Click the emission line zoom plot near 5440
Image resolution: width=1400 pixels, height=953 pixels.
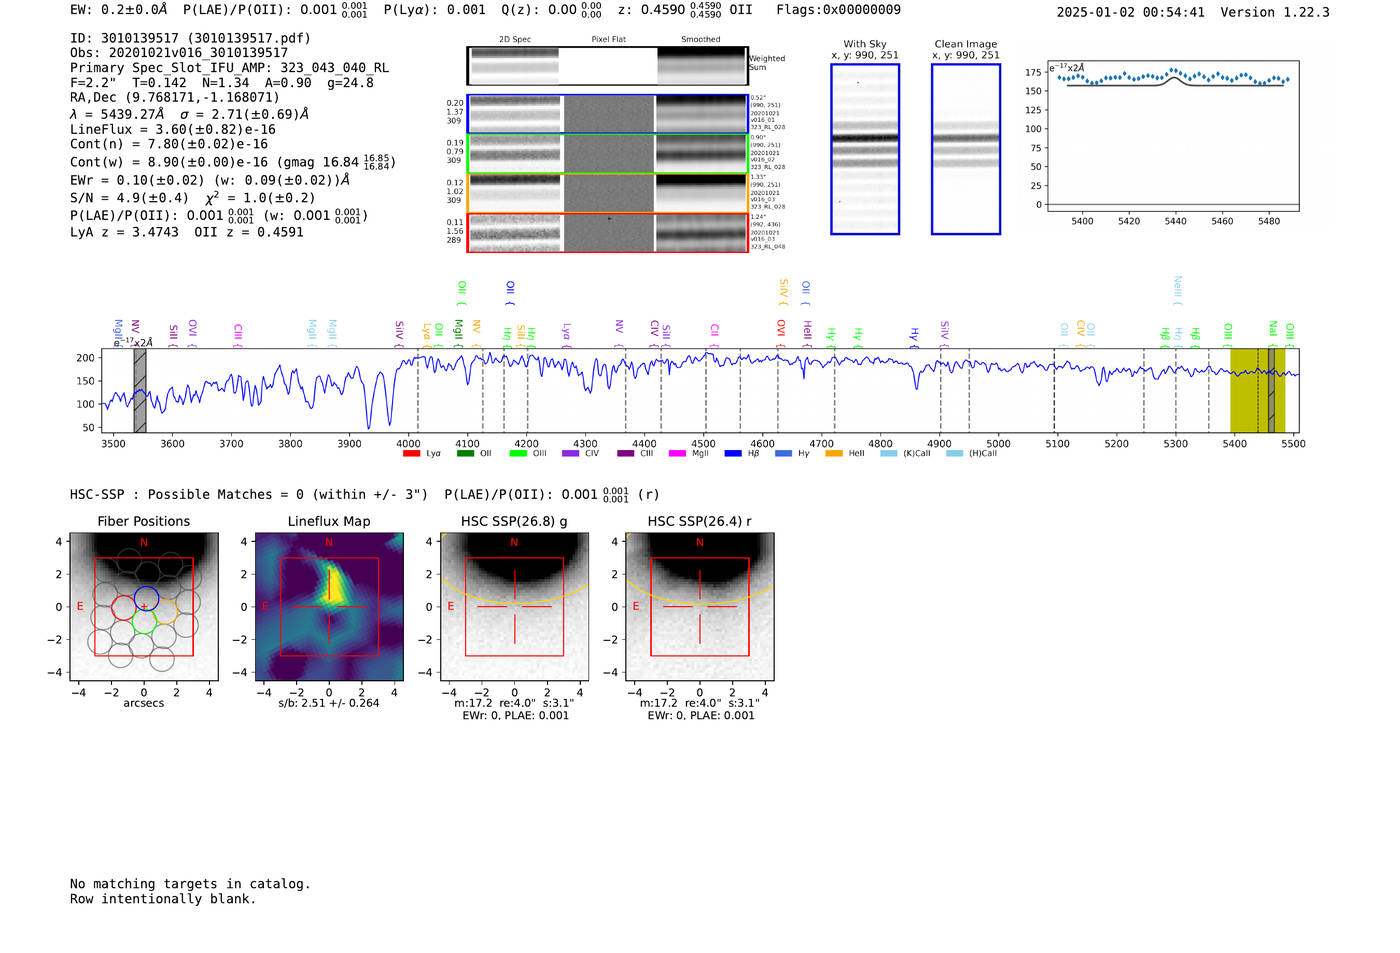[1173, 136]
